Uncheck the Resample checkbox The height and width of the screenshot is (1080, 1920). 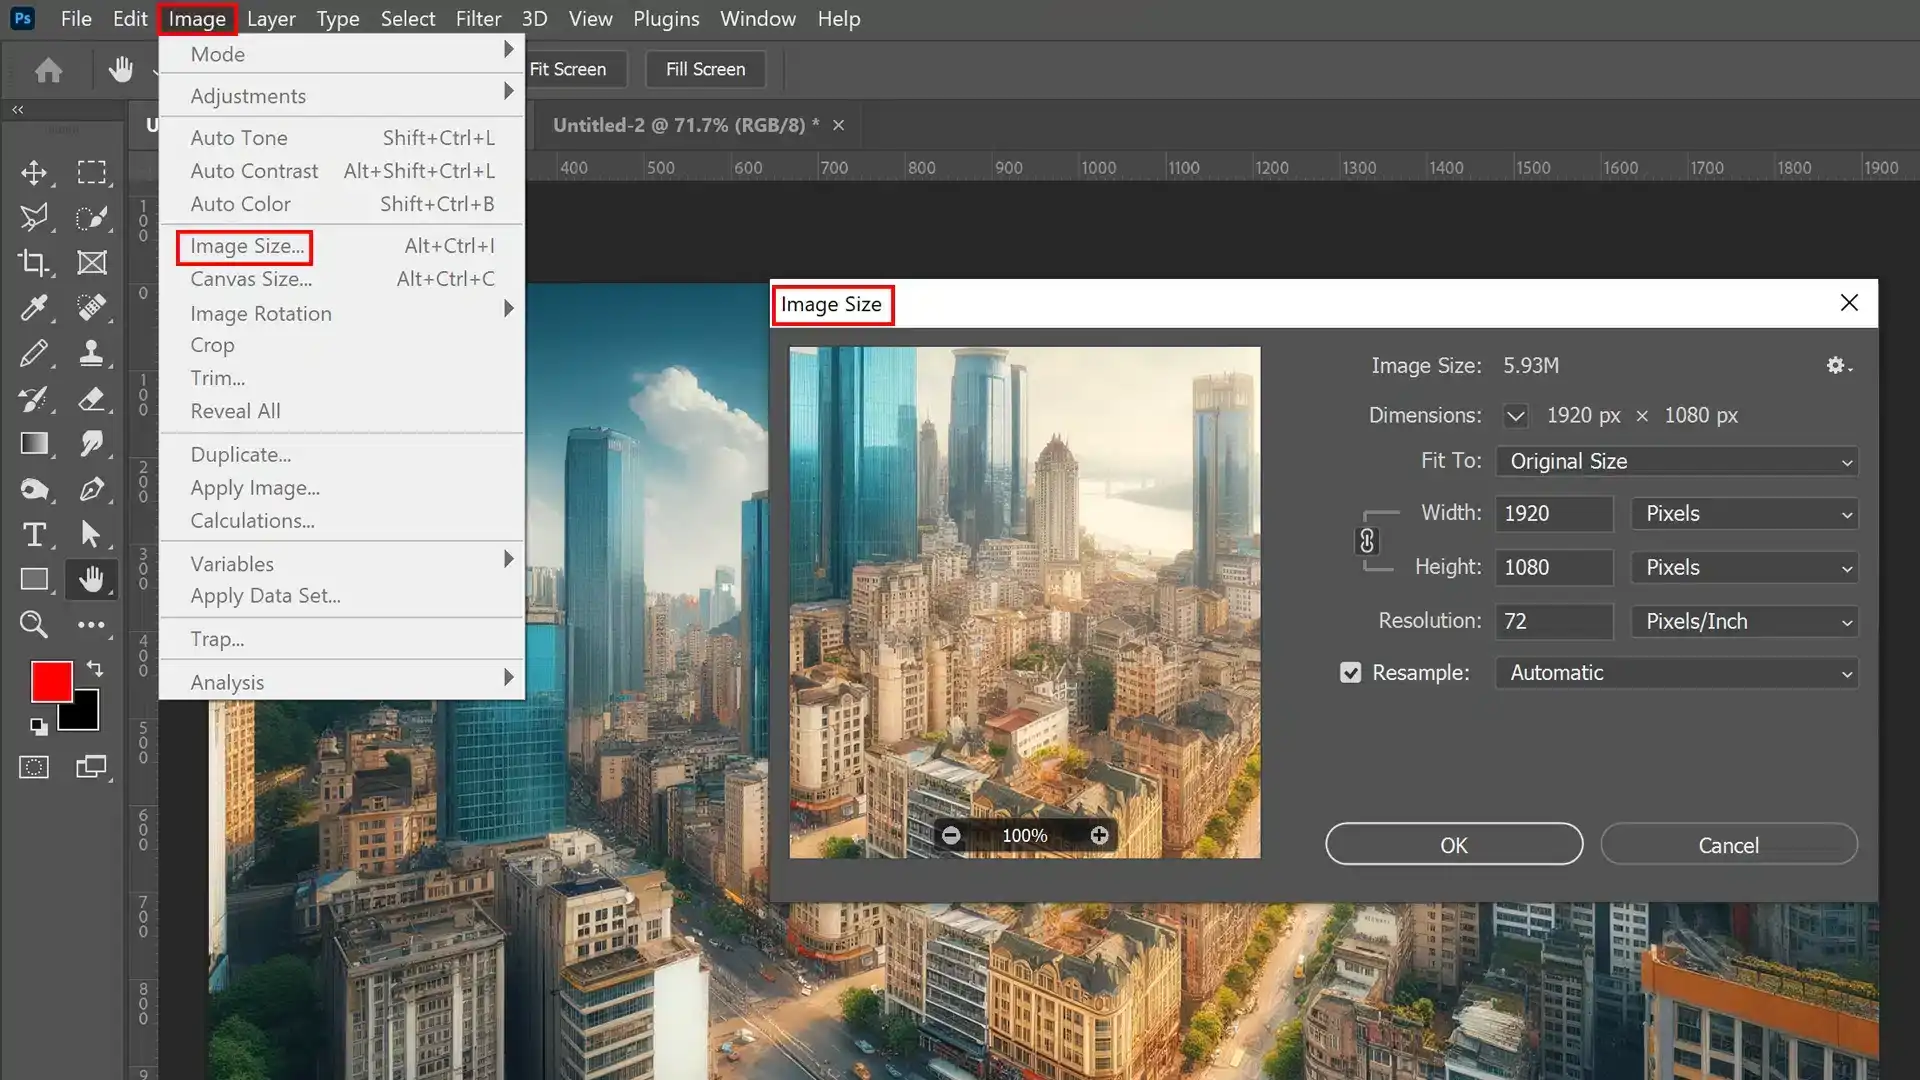(x=1351, y=673)
